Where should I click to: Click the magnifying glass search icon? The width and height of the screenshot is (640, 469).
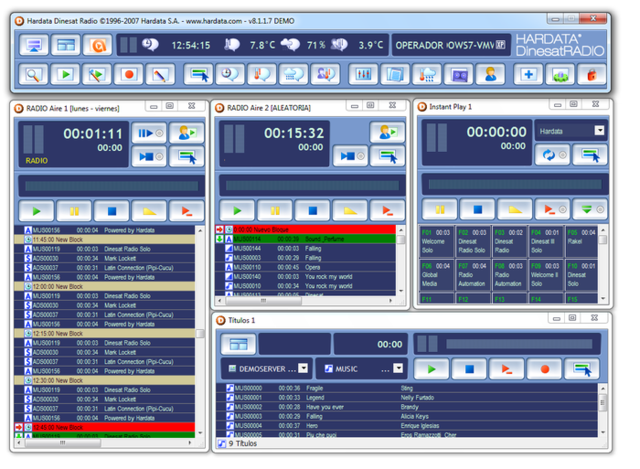(x=33, y=75)
